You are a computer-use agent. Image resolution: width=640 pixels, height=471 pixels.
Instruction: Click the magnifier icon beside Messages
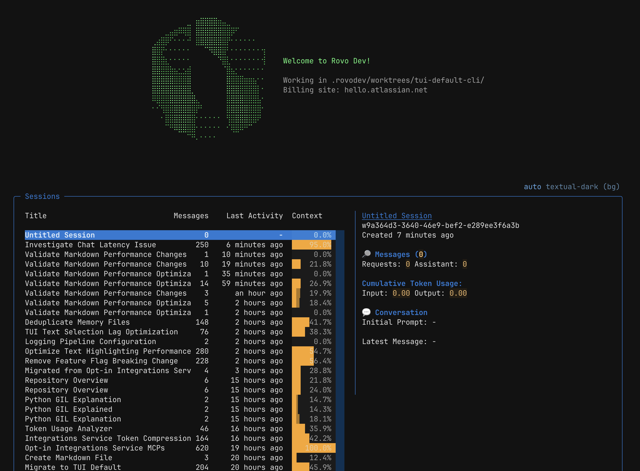(x=366, y=254)
